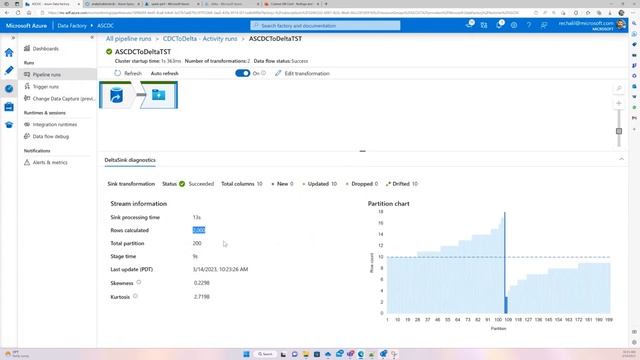The height and width of the screenshot is (360, 640).
Task: Open the Teams Chat taskbar icon
Action: click(294, 354)
